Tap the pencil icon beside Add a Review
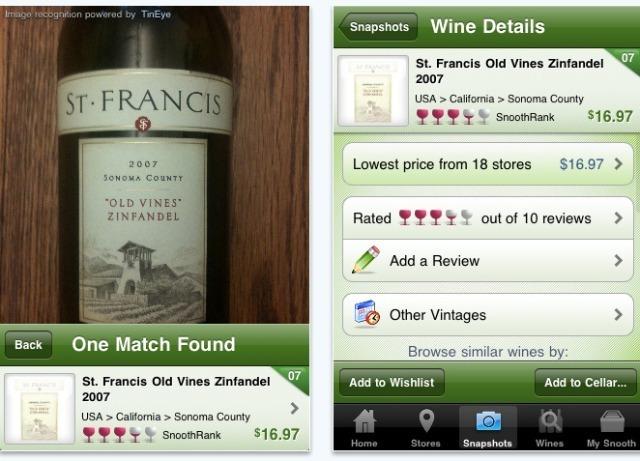Image resolution: width=640 pixels, height=461 pixels. click(366, 260)
